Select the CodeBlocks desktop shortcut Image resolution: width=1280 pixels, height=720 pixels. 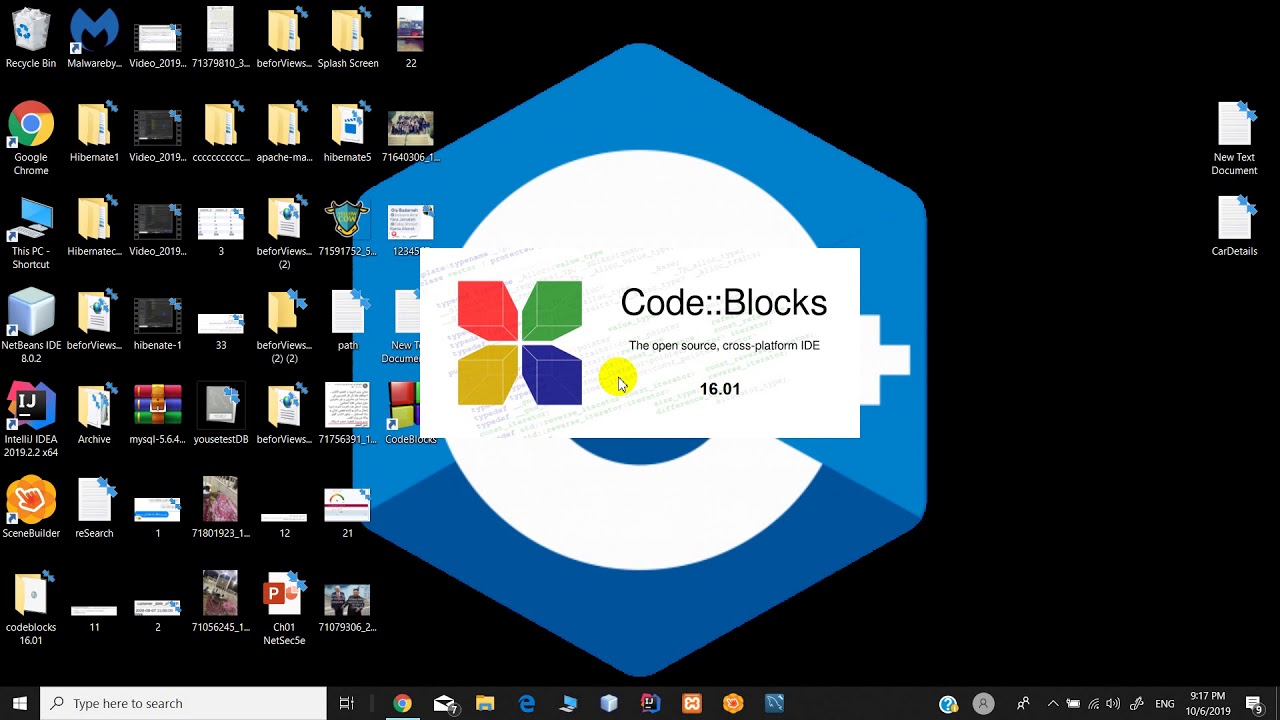(410, 414)
